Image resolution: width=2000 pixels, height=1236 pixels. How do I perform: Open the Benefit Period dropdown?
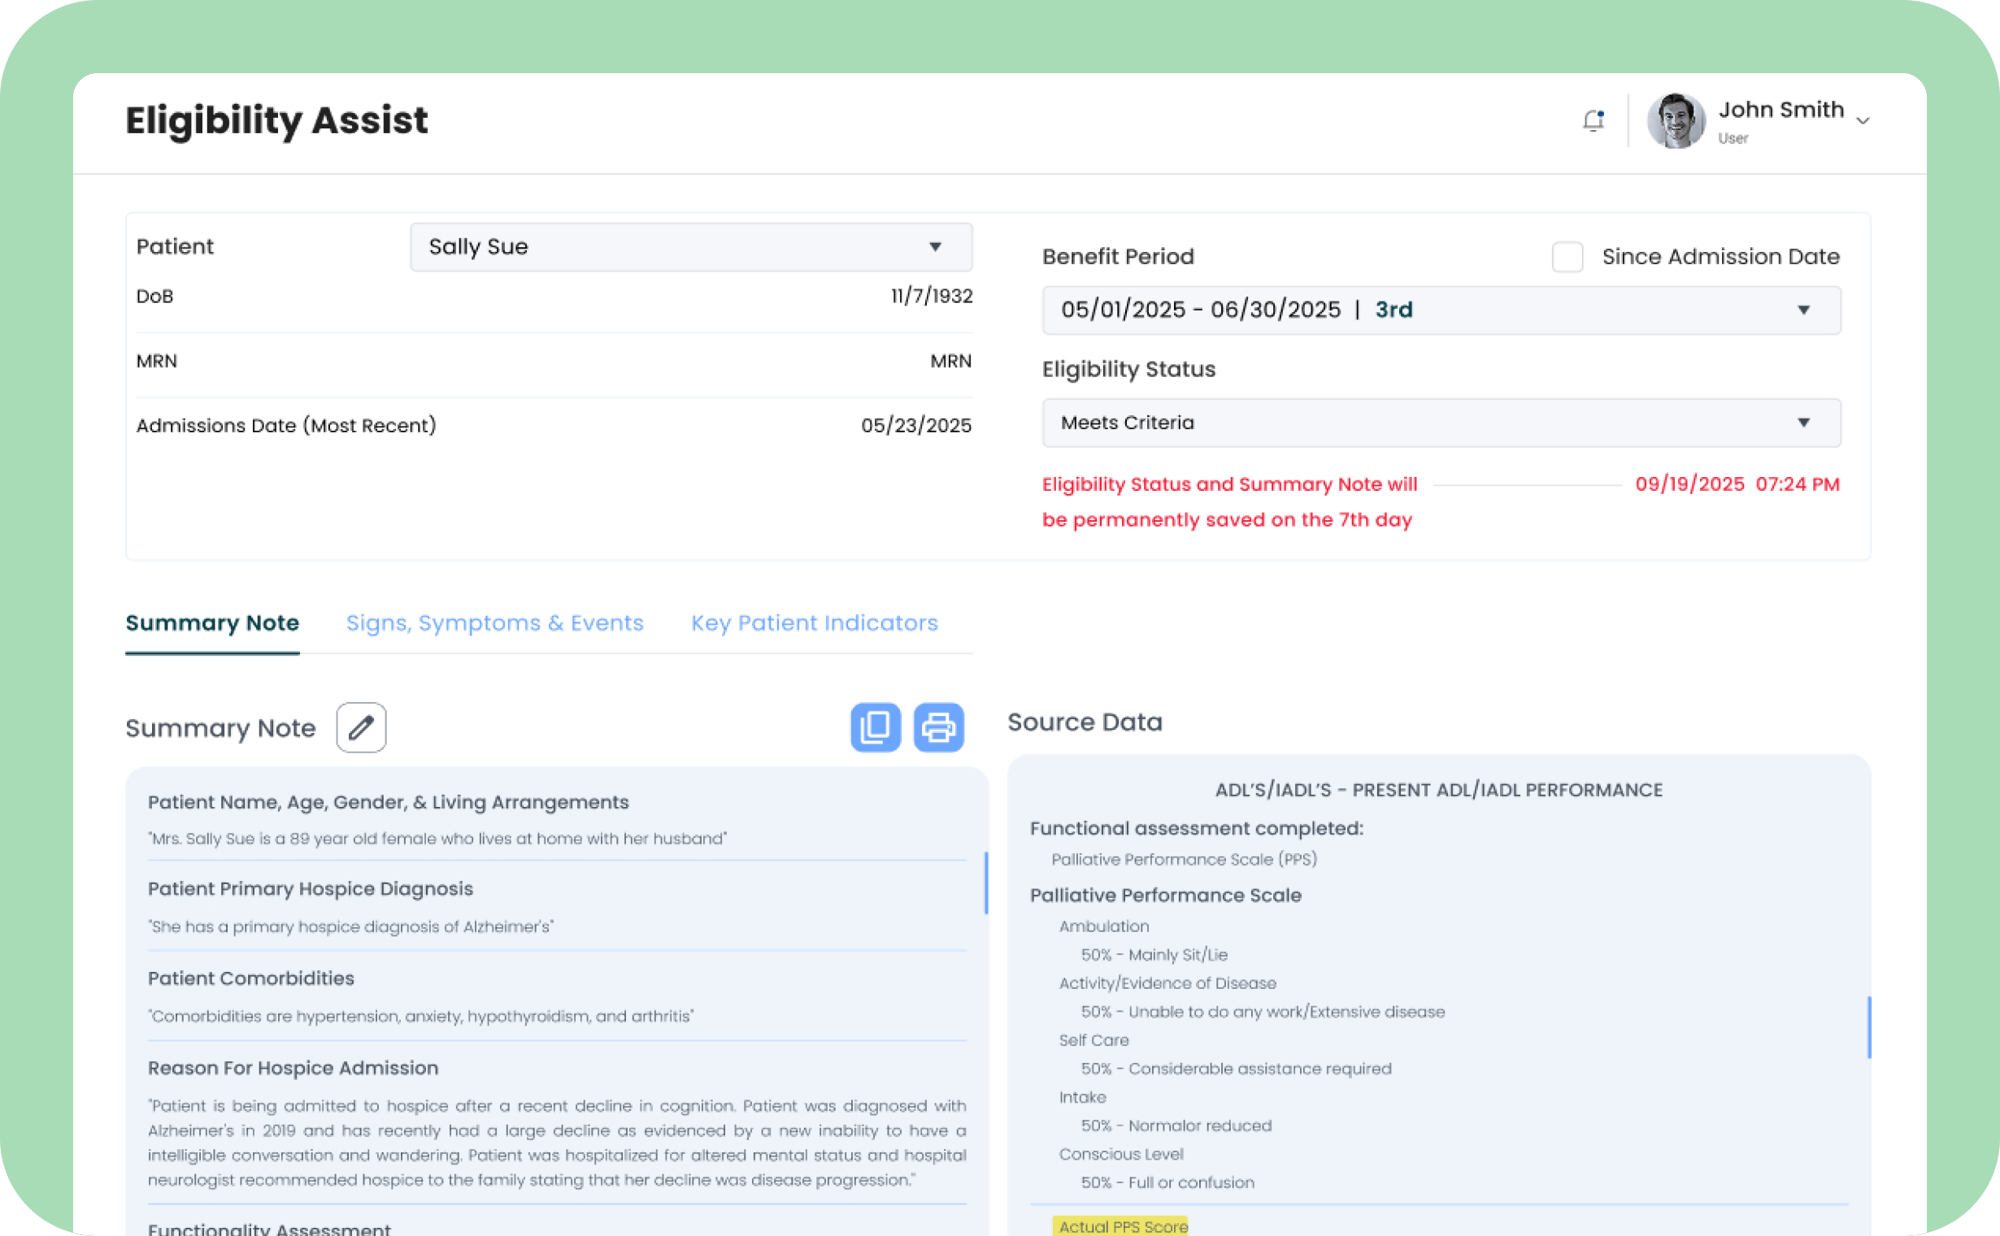[x=1440, y=310]
